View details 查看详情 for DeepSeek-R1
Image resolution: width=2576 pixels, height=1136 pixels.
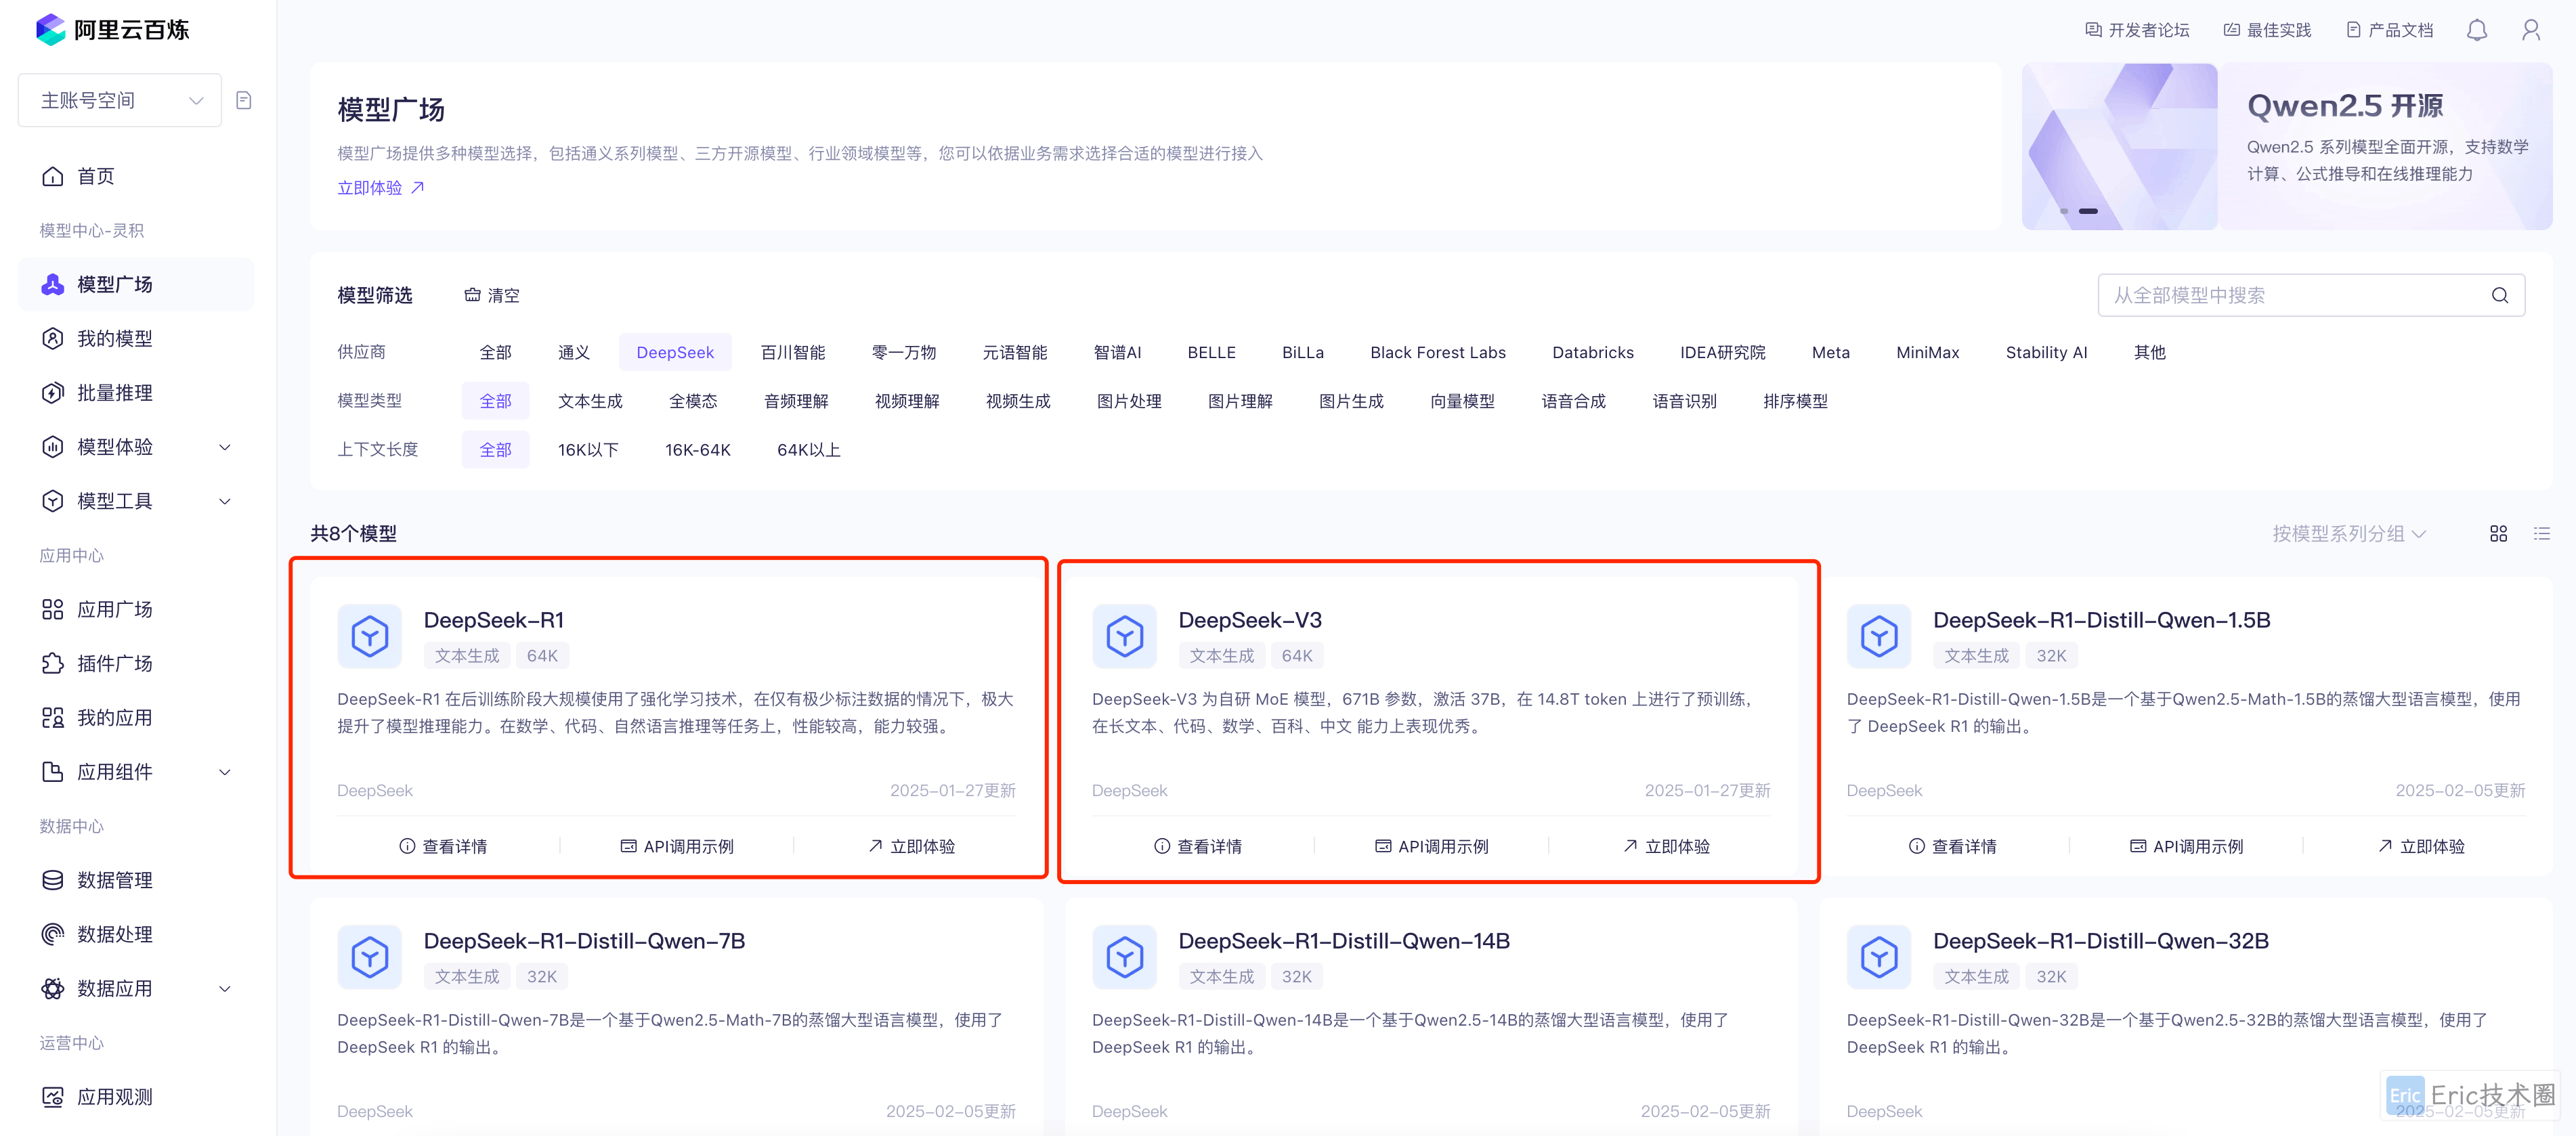(442, 846)
